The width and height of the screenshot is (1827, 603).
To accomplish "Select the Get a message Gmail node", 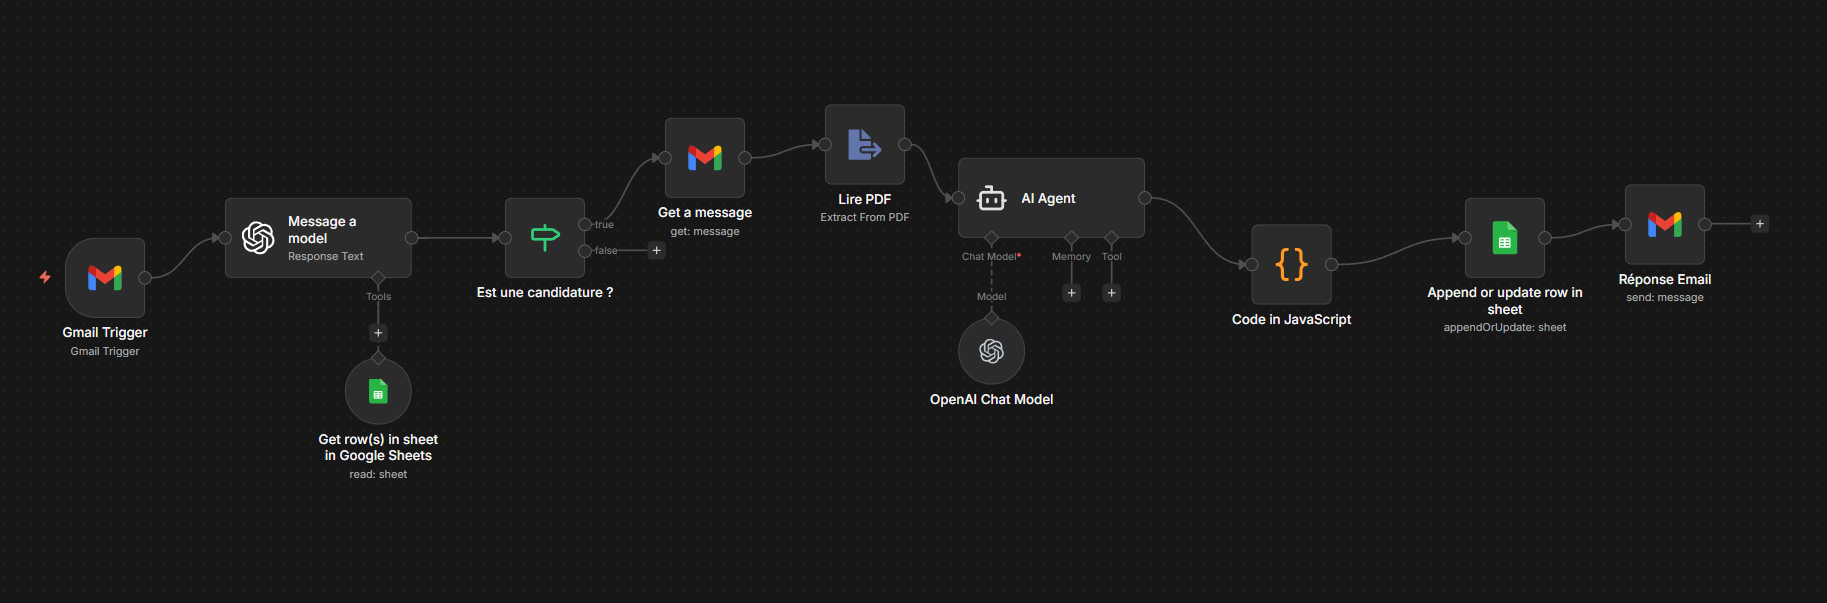I will tap(705, 158).
